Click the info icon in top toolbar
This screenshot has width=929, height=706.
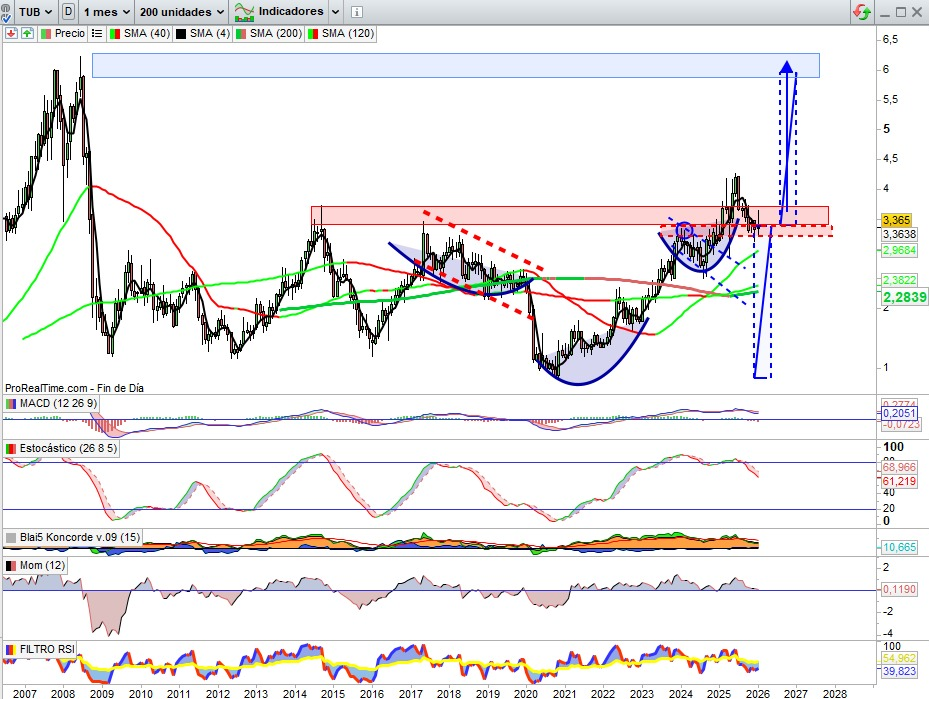[358, 12]
